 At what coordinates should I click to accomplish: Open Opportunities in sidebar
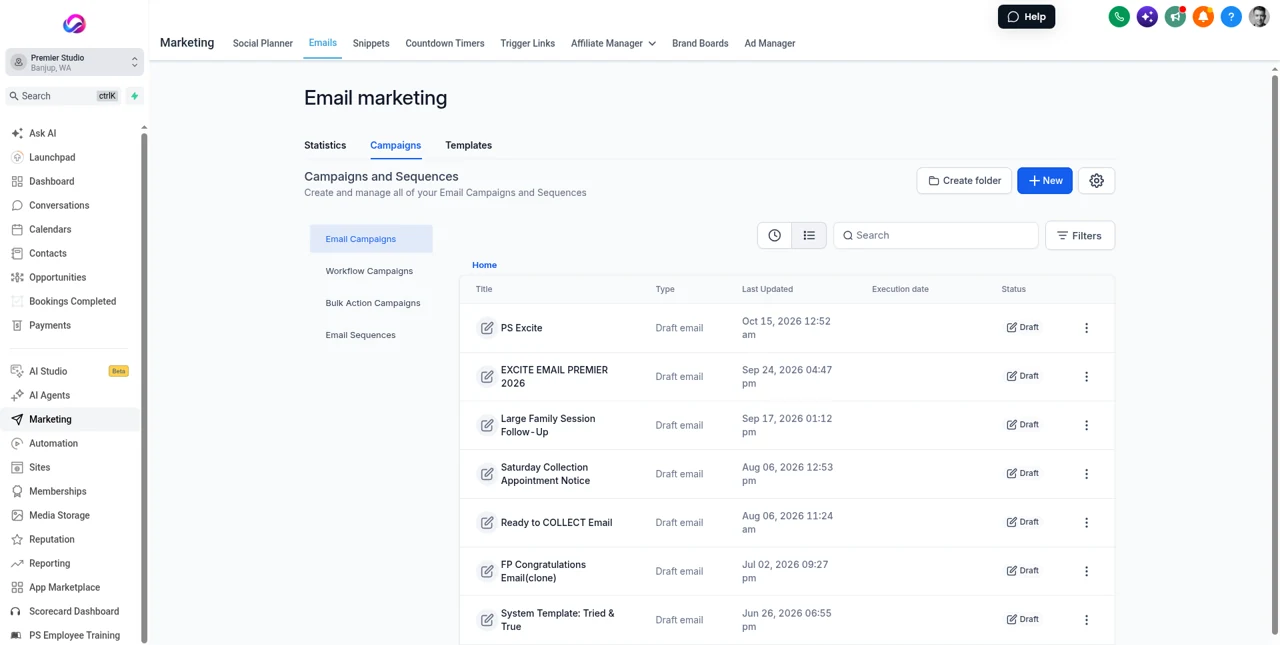(x=57, y=278)
